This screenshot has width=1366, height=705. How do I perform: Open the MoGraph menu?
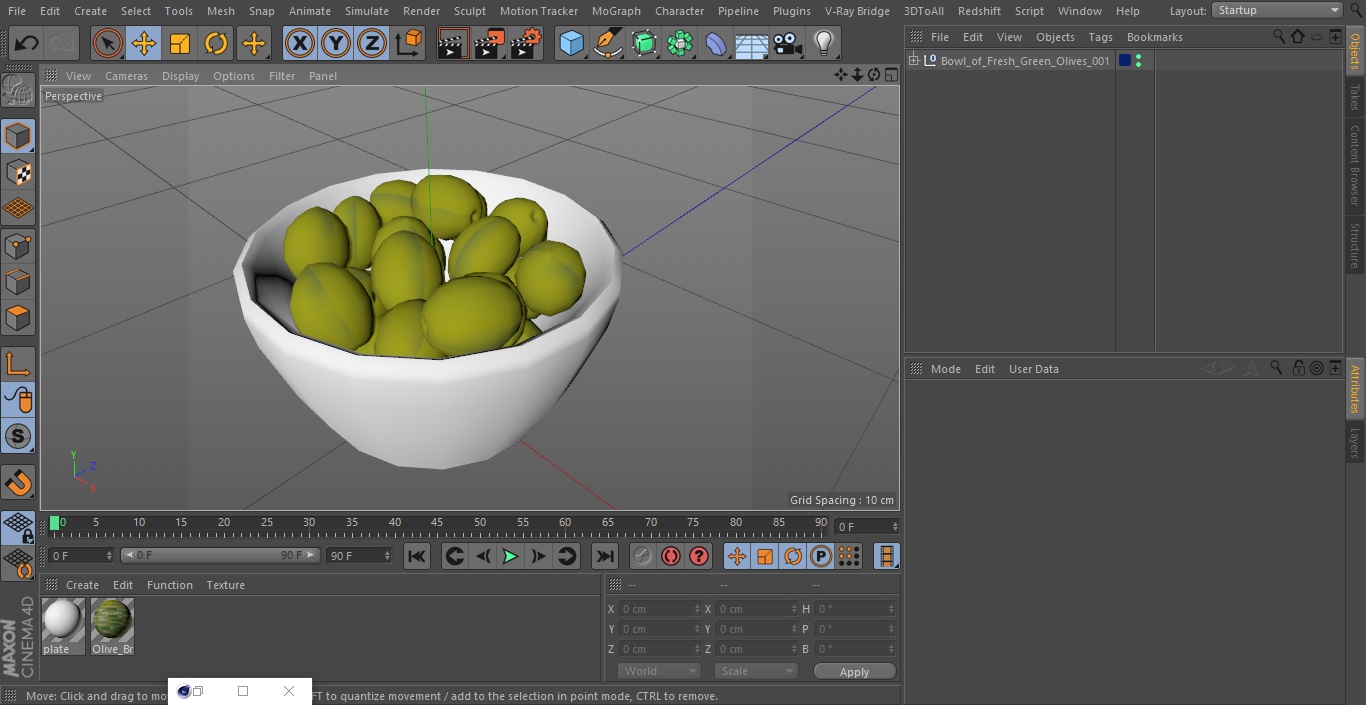tap(616, 11)
